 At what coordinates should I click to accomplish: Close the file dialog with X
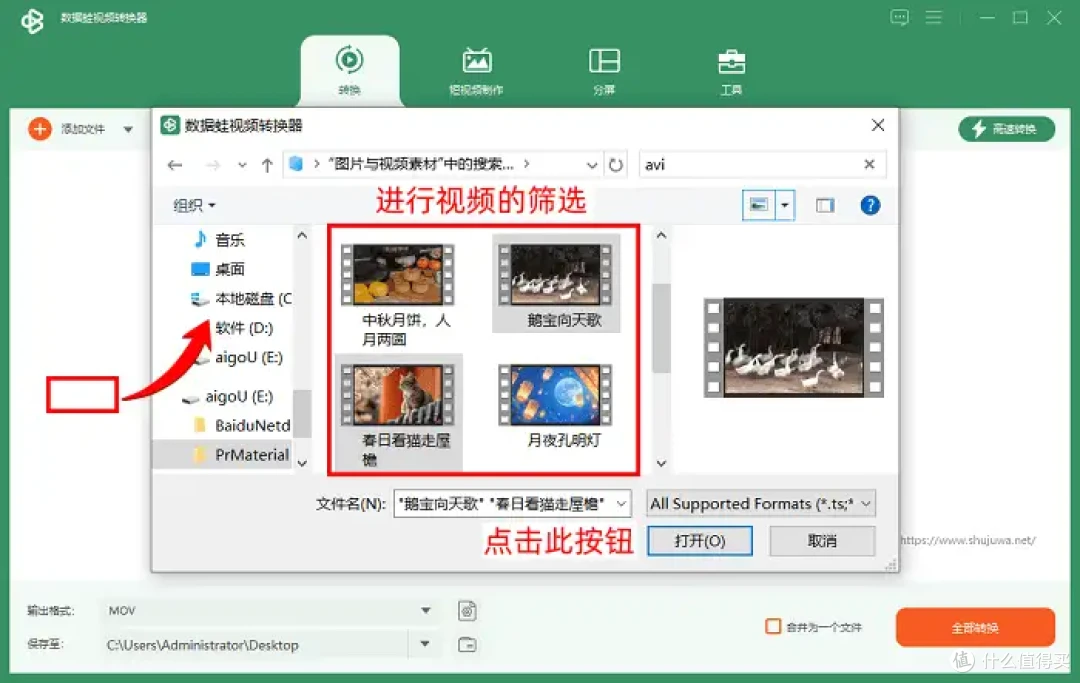click(878, 125)
